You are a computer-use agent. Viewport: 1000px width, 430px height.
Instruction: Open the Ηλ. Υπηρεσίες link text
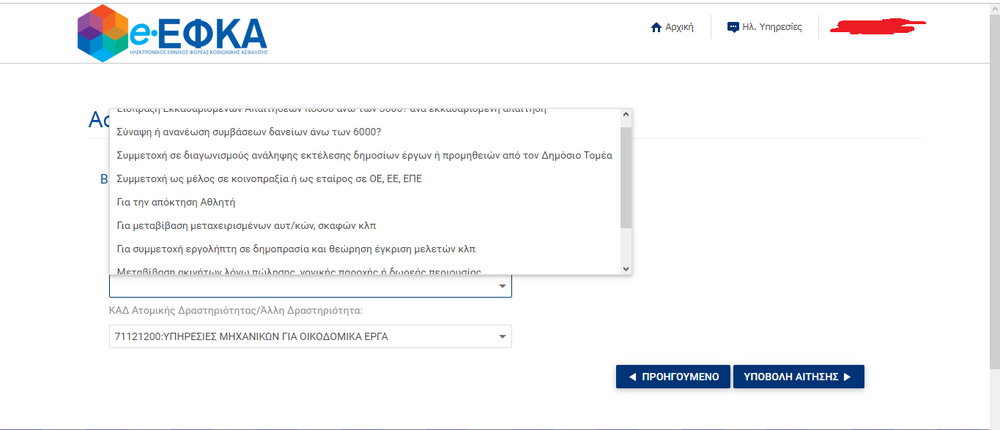click(x=772, y=27)
